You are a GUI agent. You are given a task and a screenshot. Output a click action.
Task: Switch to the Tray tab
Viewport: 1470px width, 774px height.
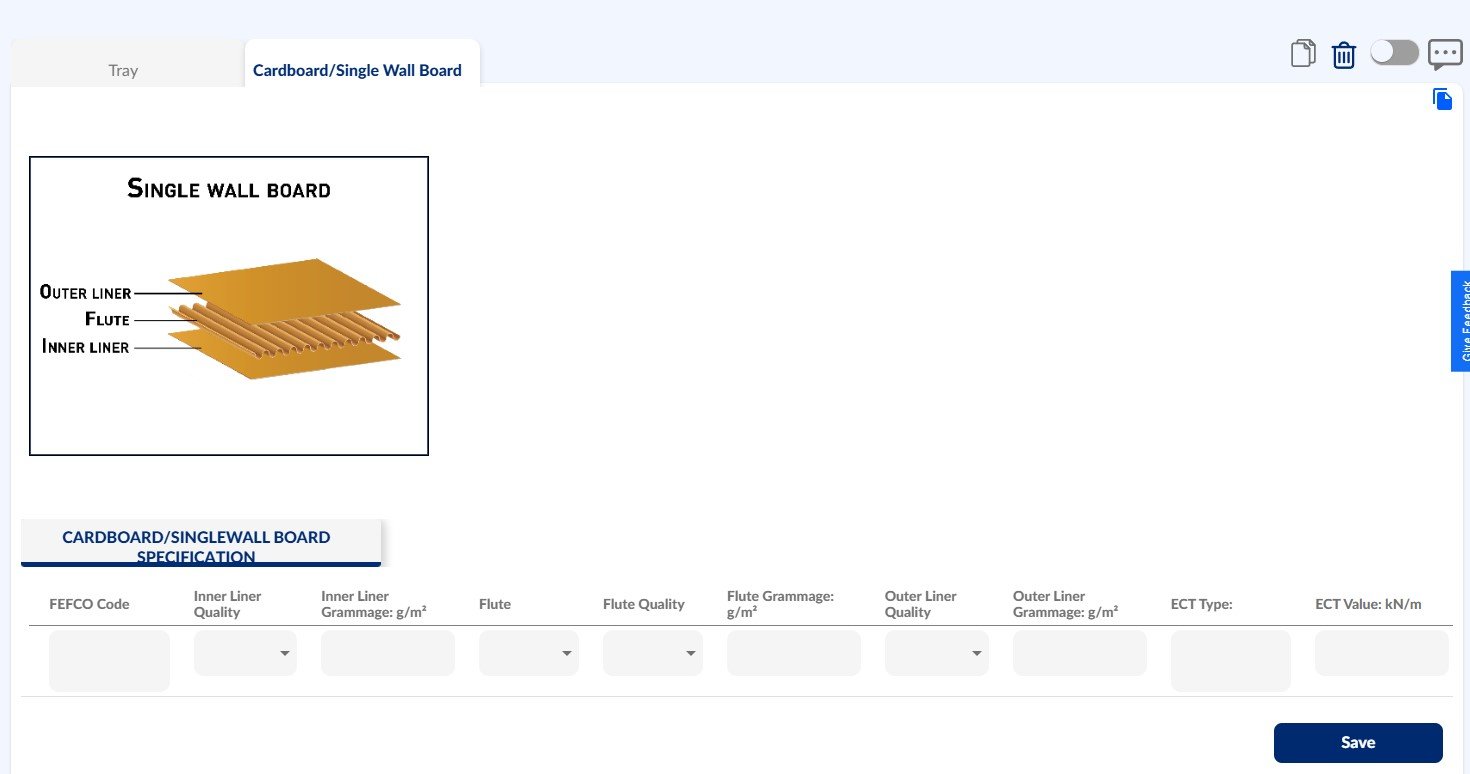124,70
